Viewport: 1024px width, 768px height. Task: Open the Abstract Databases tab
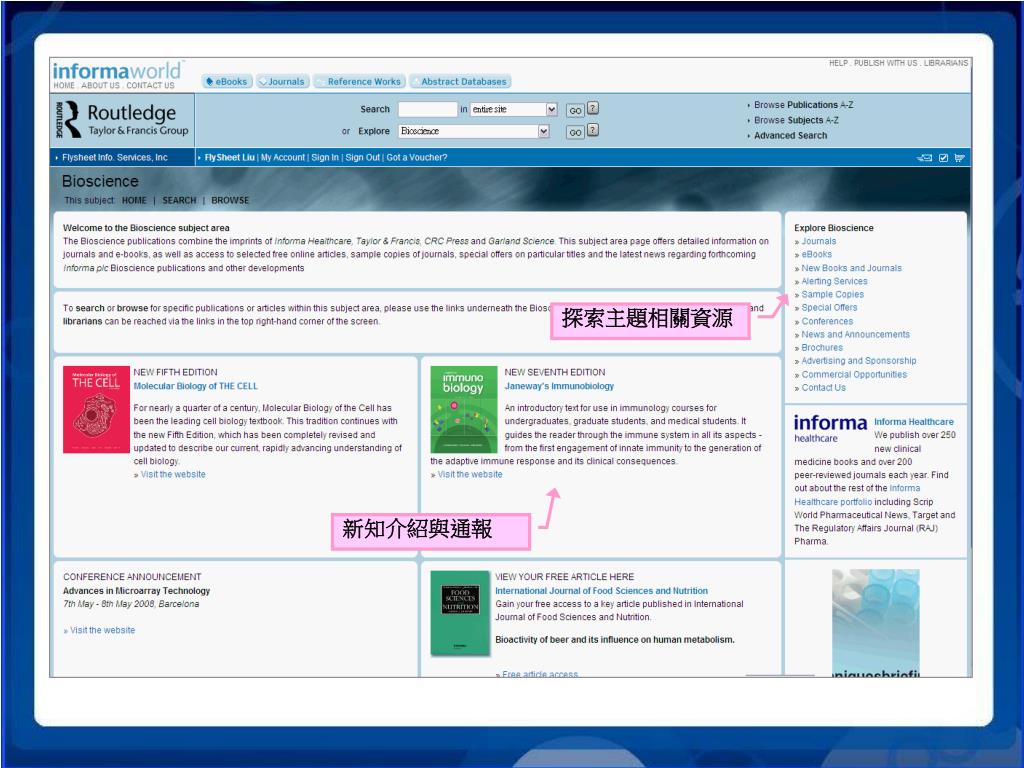click(x=460, y=82)
